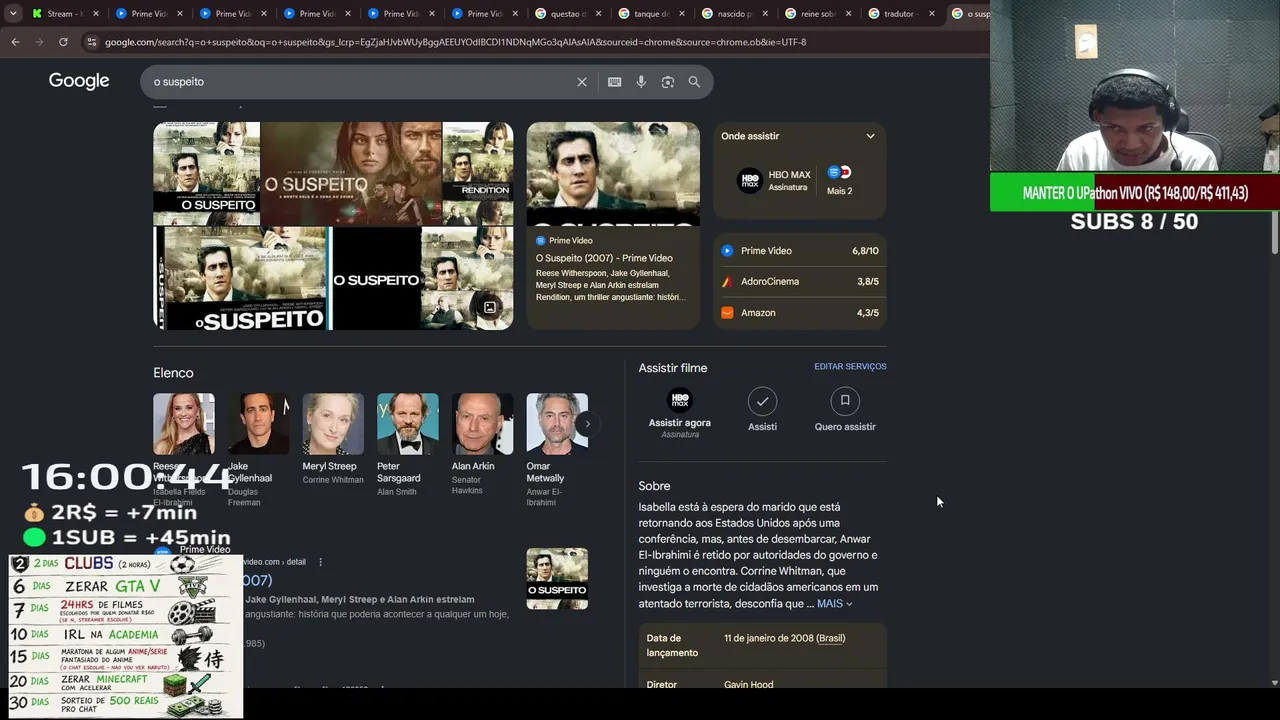Select Reese Witherspoon's cast photo
The image size is (1280, 720).
pyautogui.click(x=184, y=424)
